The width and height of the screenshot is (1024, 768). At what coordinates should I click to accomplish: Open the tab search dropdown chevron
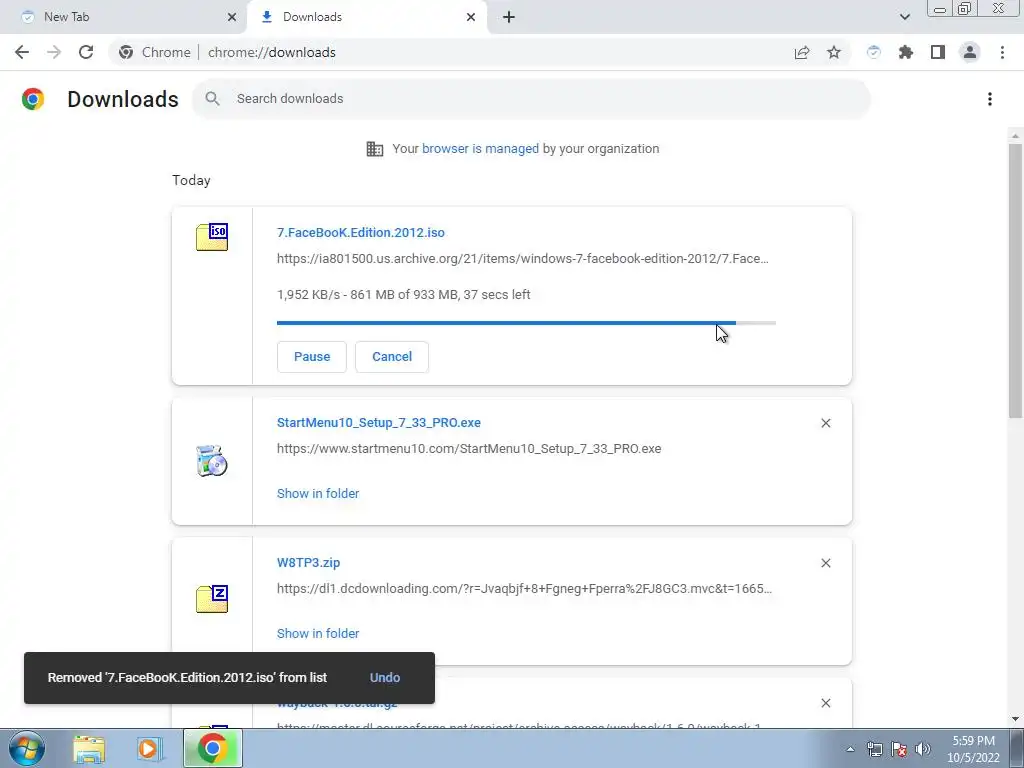[x=904, y=17]
